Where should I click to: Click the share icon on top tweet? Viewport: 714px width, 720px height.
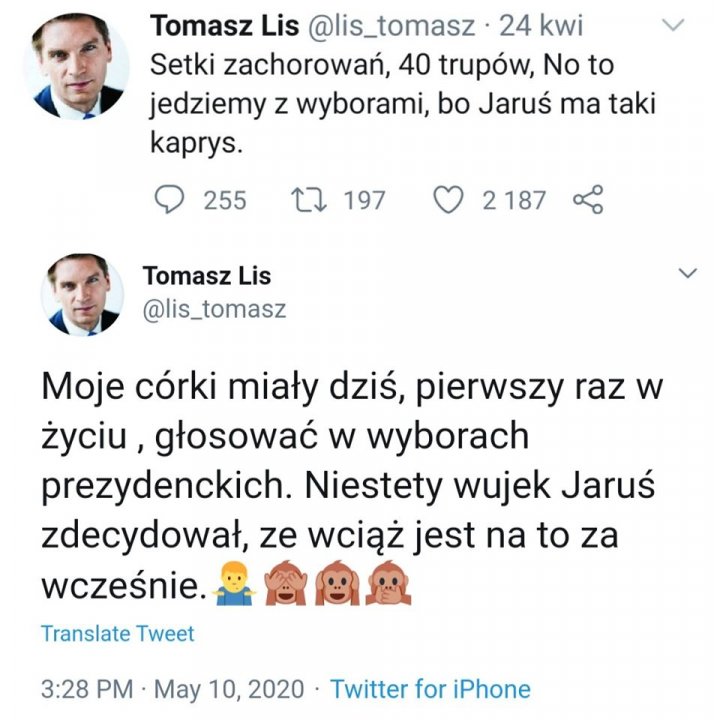588,200
